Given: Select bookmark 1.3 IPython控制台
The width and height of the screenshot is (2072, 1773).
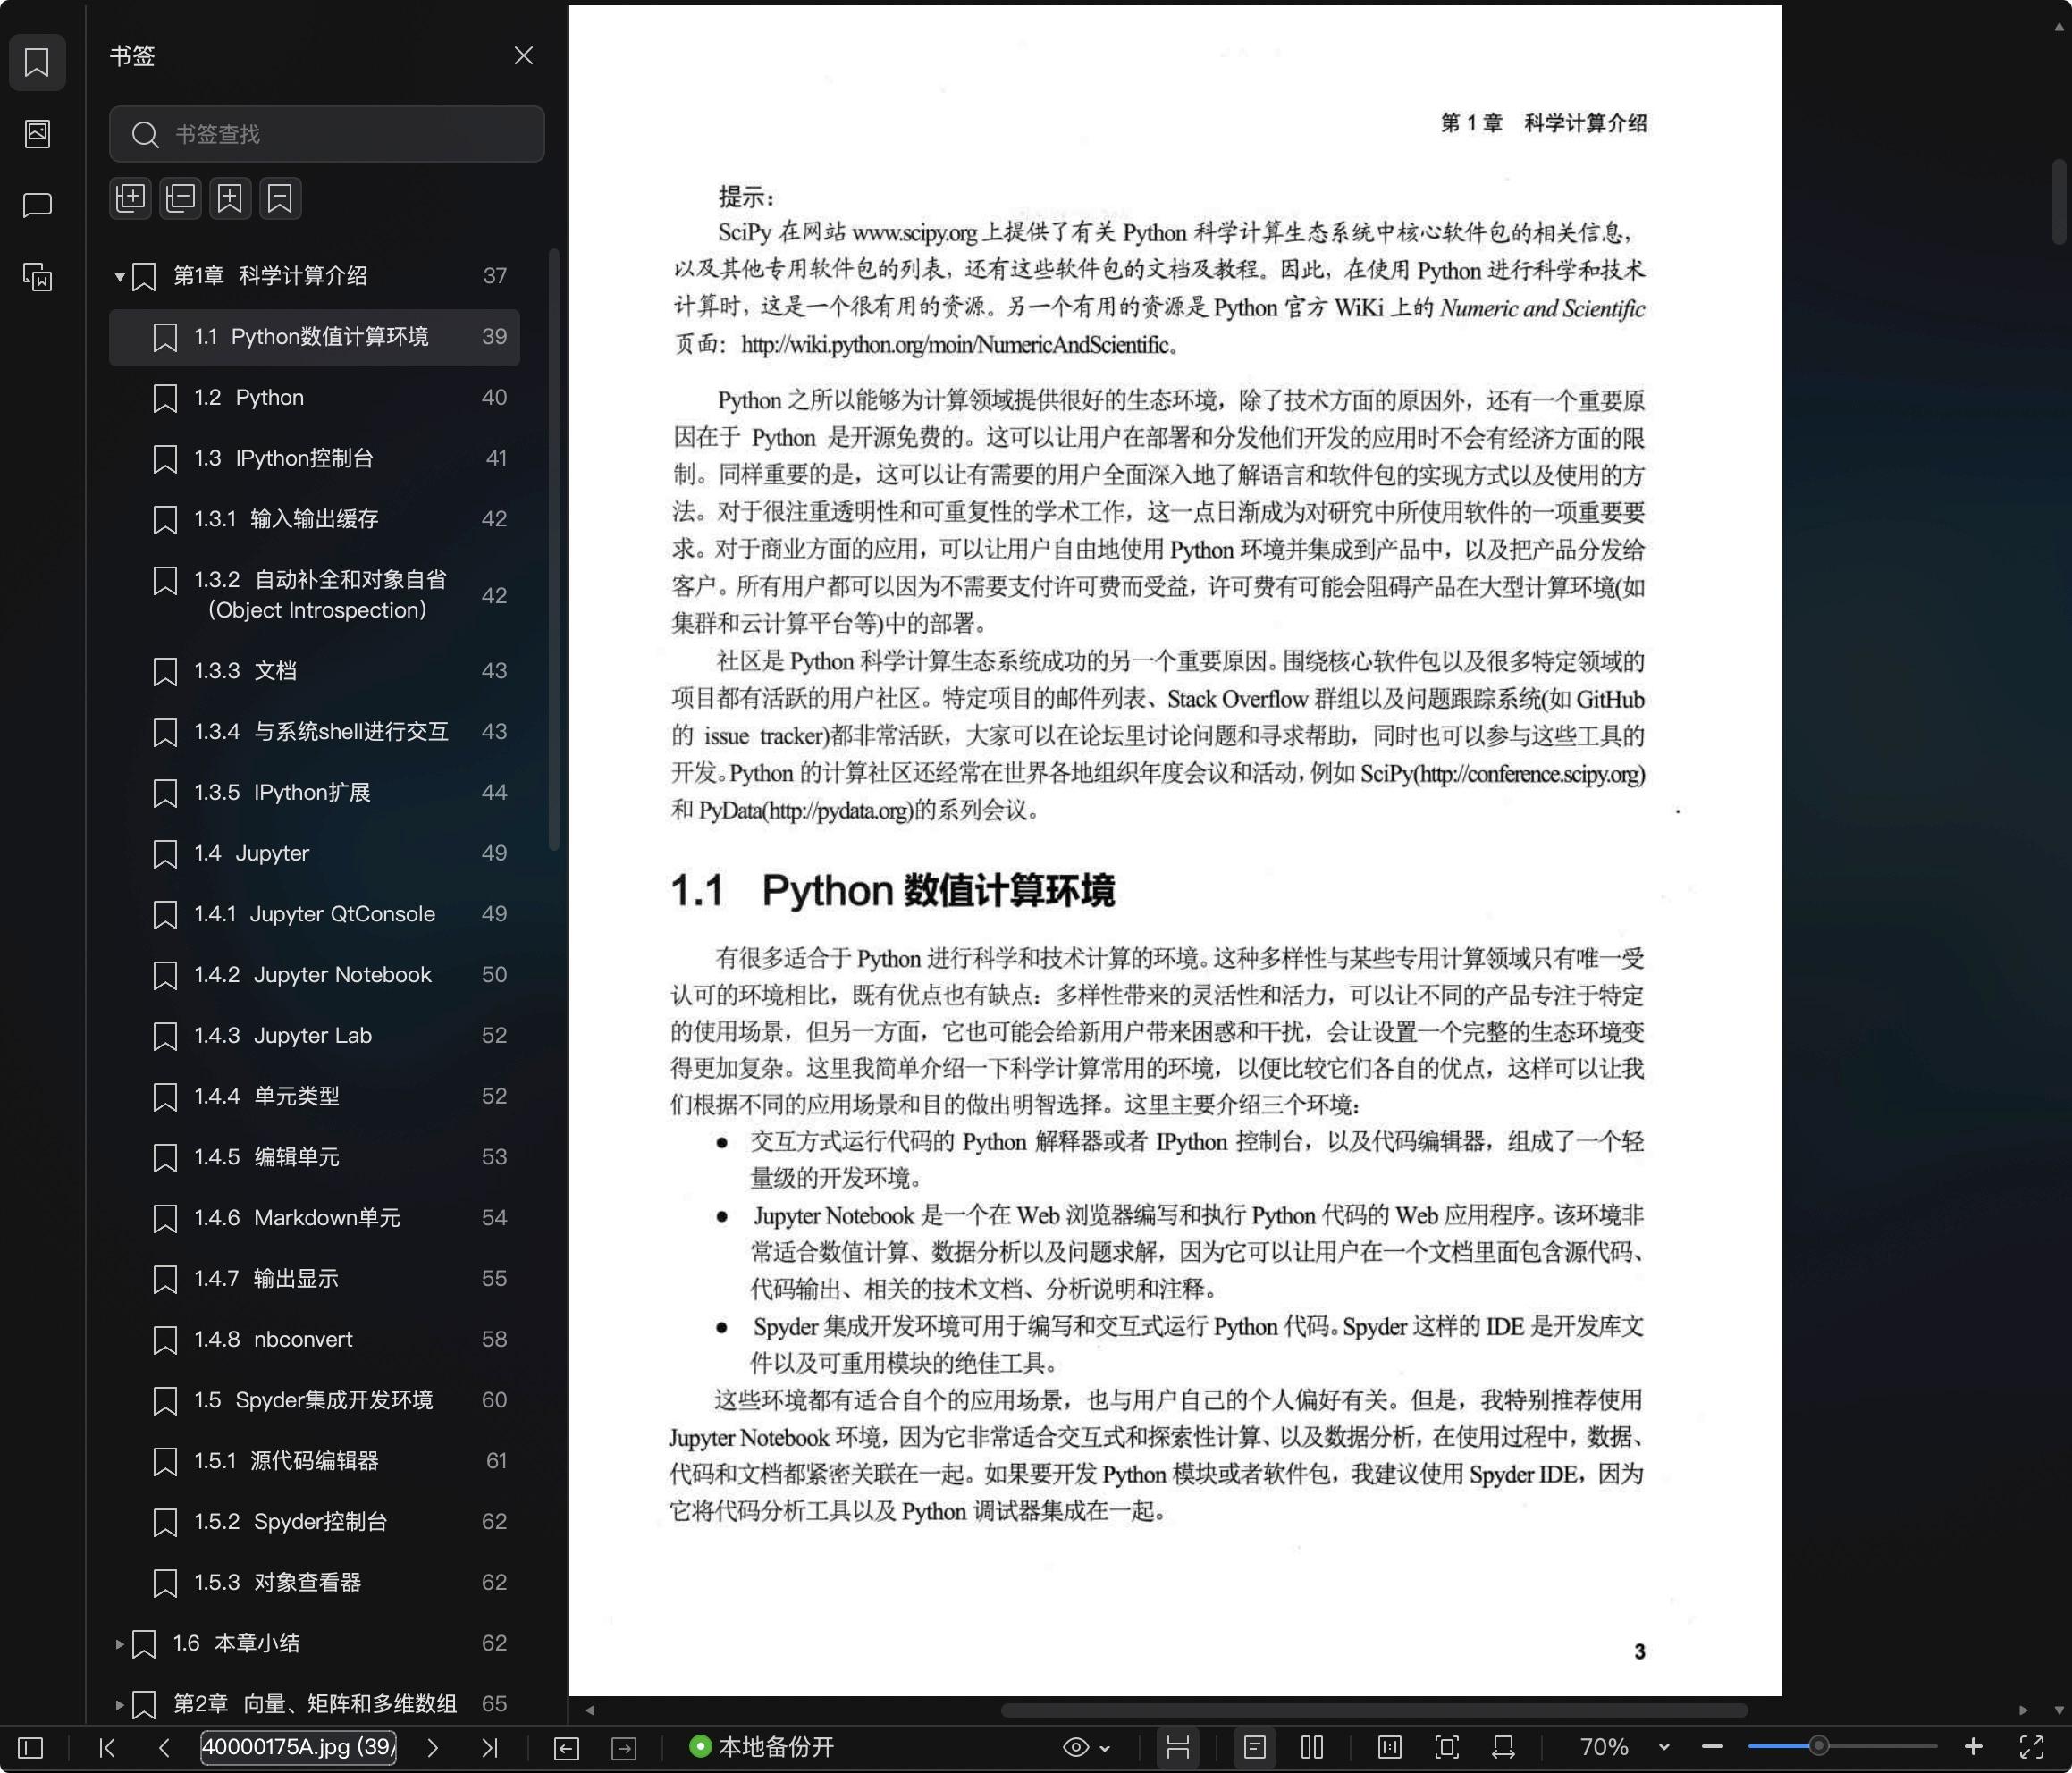Looking at the screenshot, I should [315, 458].
